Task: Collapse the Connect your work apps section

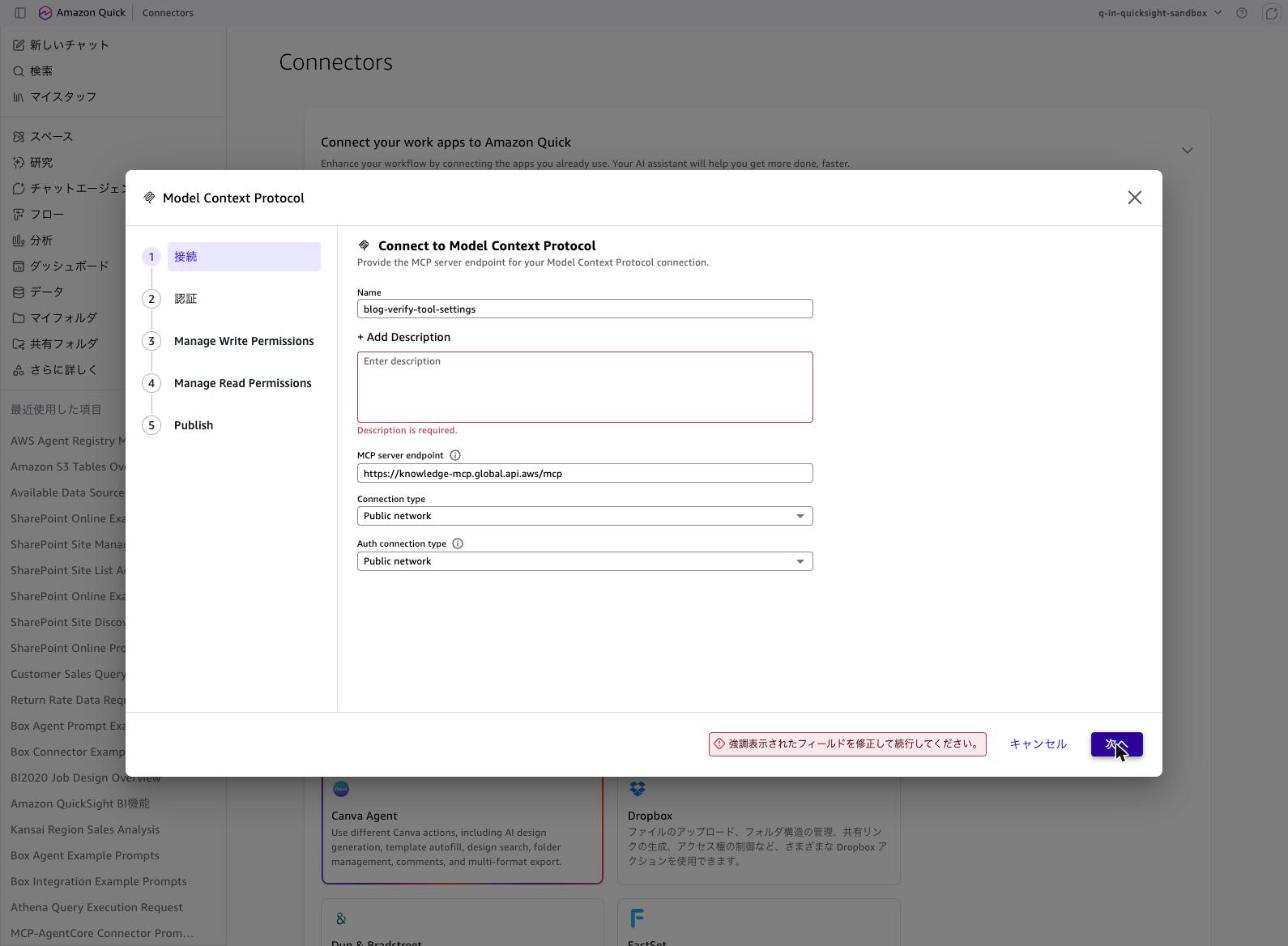Action: pos(1187,151)
